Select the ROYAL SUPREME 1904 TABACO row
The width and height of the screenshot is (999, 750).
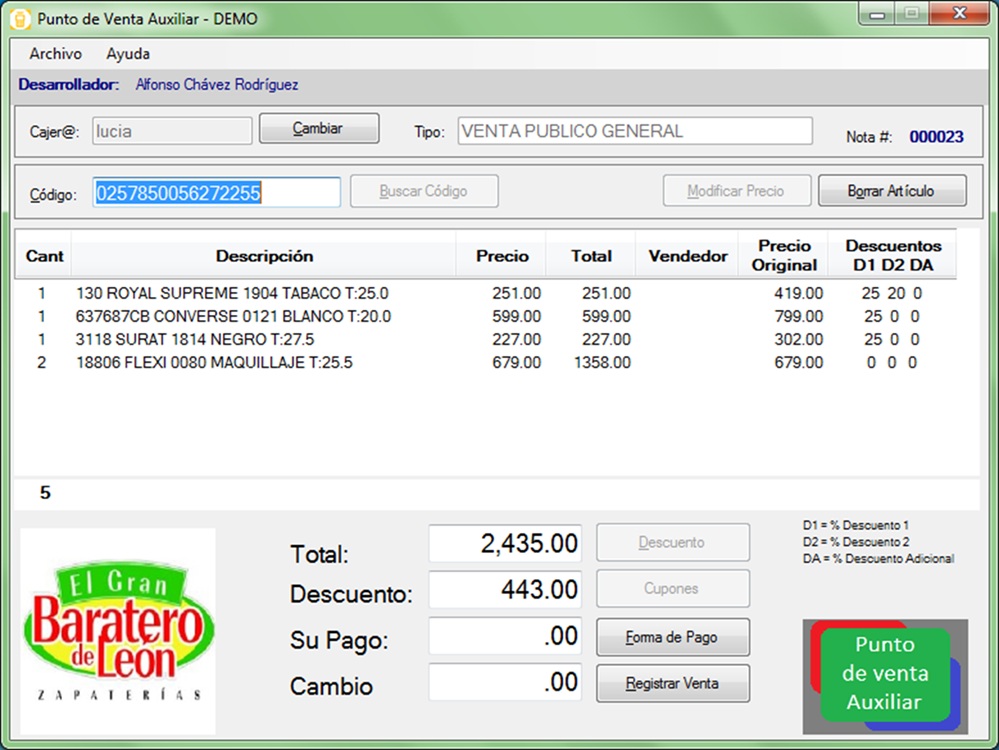pyautogui.click(x=232, y=294)
